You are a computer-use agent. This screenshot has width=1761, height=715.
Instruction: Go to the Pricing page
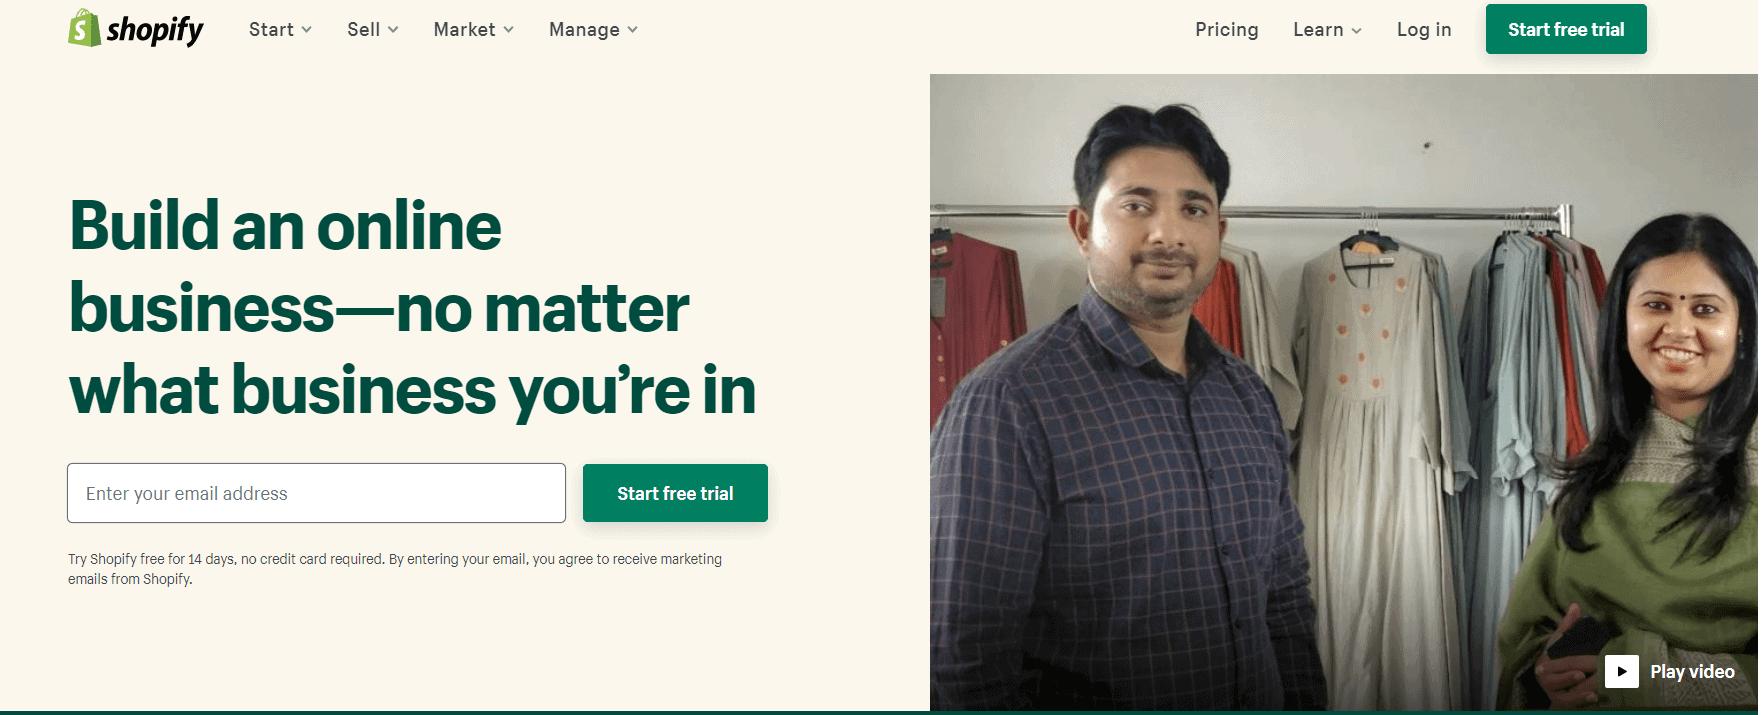click(x=1227, y=29)
